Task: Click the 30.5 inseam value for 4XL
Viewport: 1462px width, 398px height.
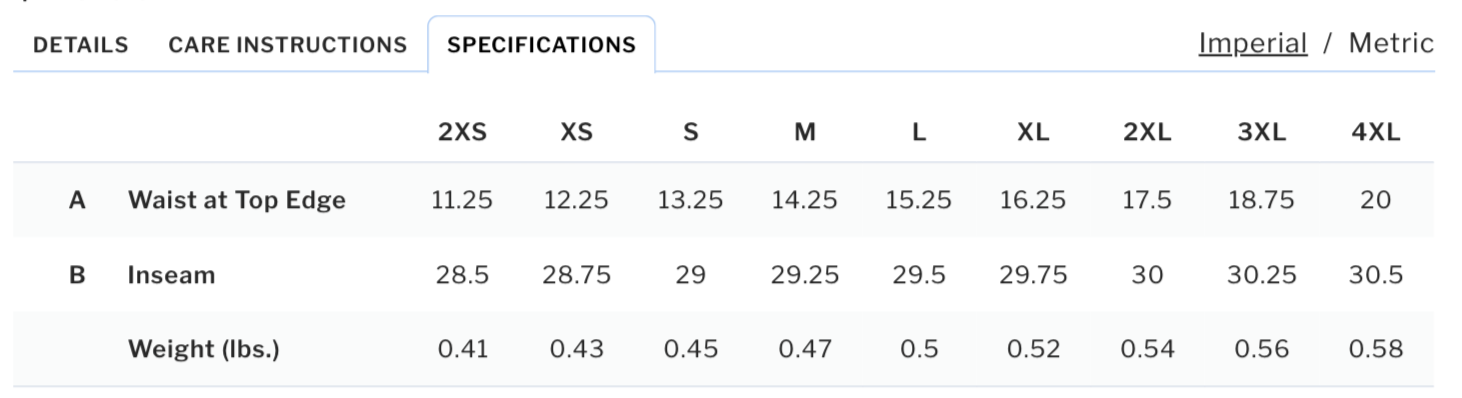Action: [1376, 275]
